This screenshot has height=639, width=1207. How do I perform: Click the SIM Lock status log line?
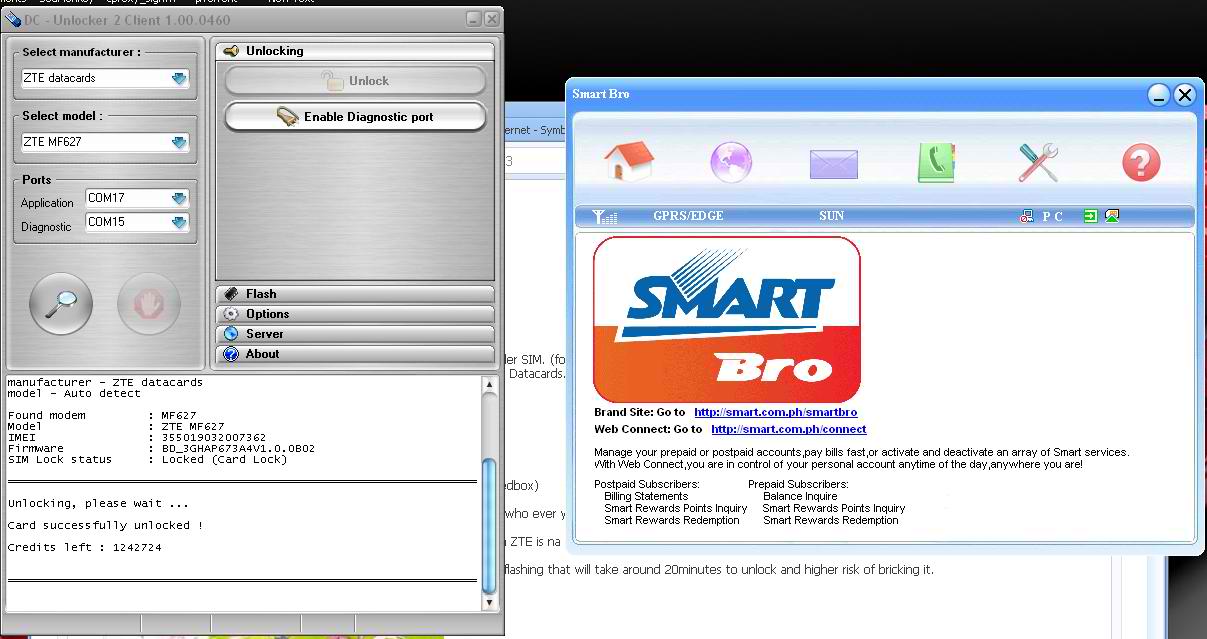[x=147, y=460]
